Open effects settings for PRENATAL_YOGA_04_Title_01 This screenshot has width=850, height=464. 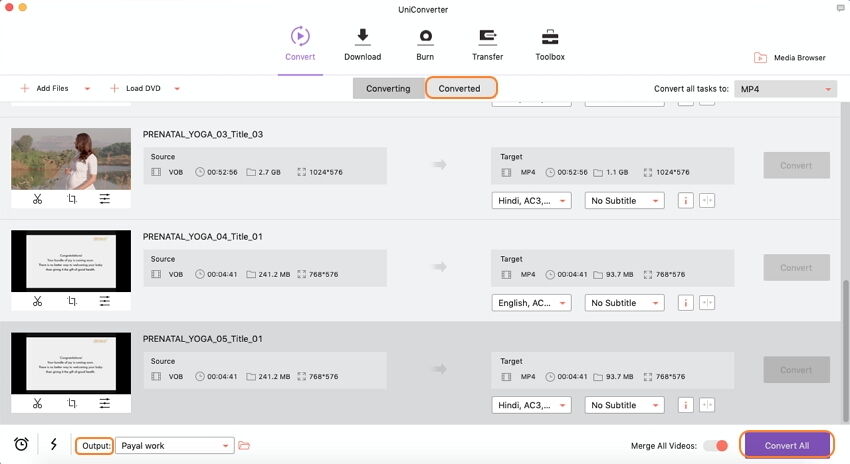click(105, 301)
